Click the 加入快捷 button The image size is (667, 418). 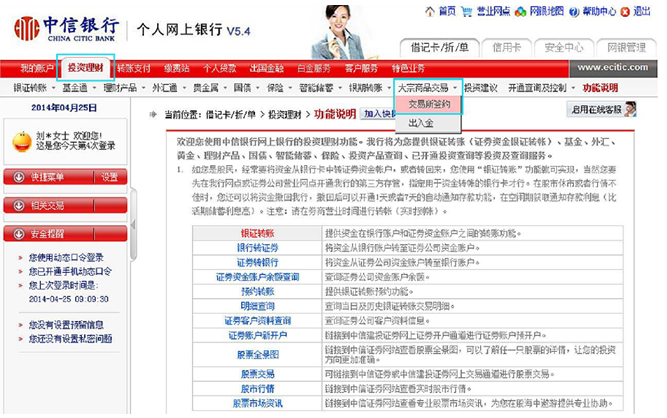(378, 114)
